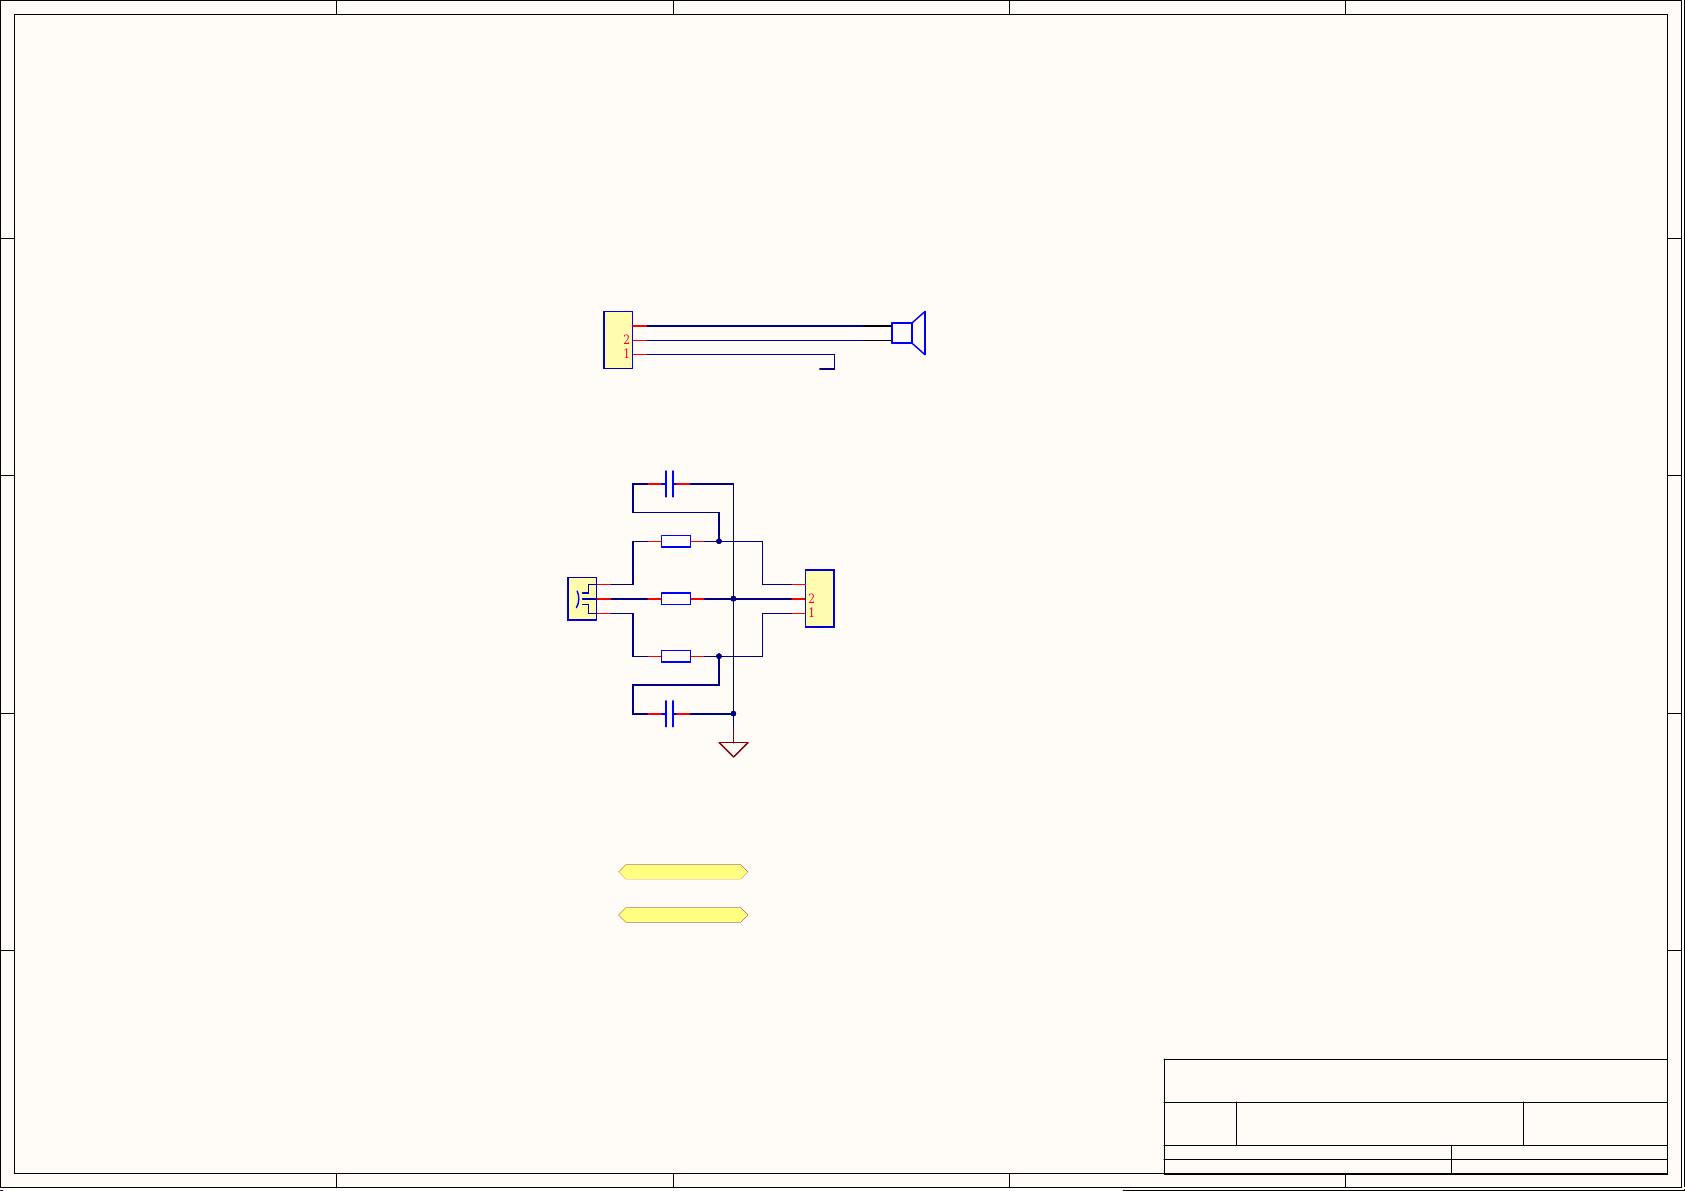Click junction dot beside the top resistor

(x=719, y=541)
